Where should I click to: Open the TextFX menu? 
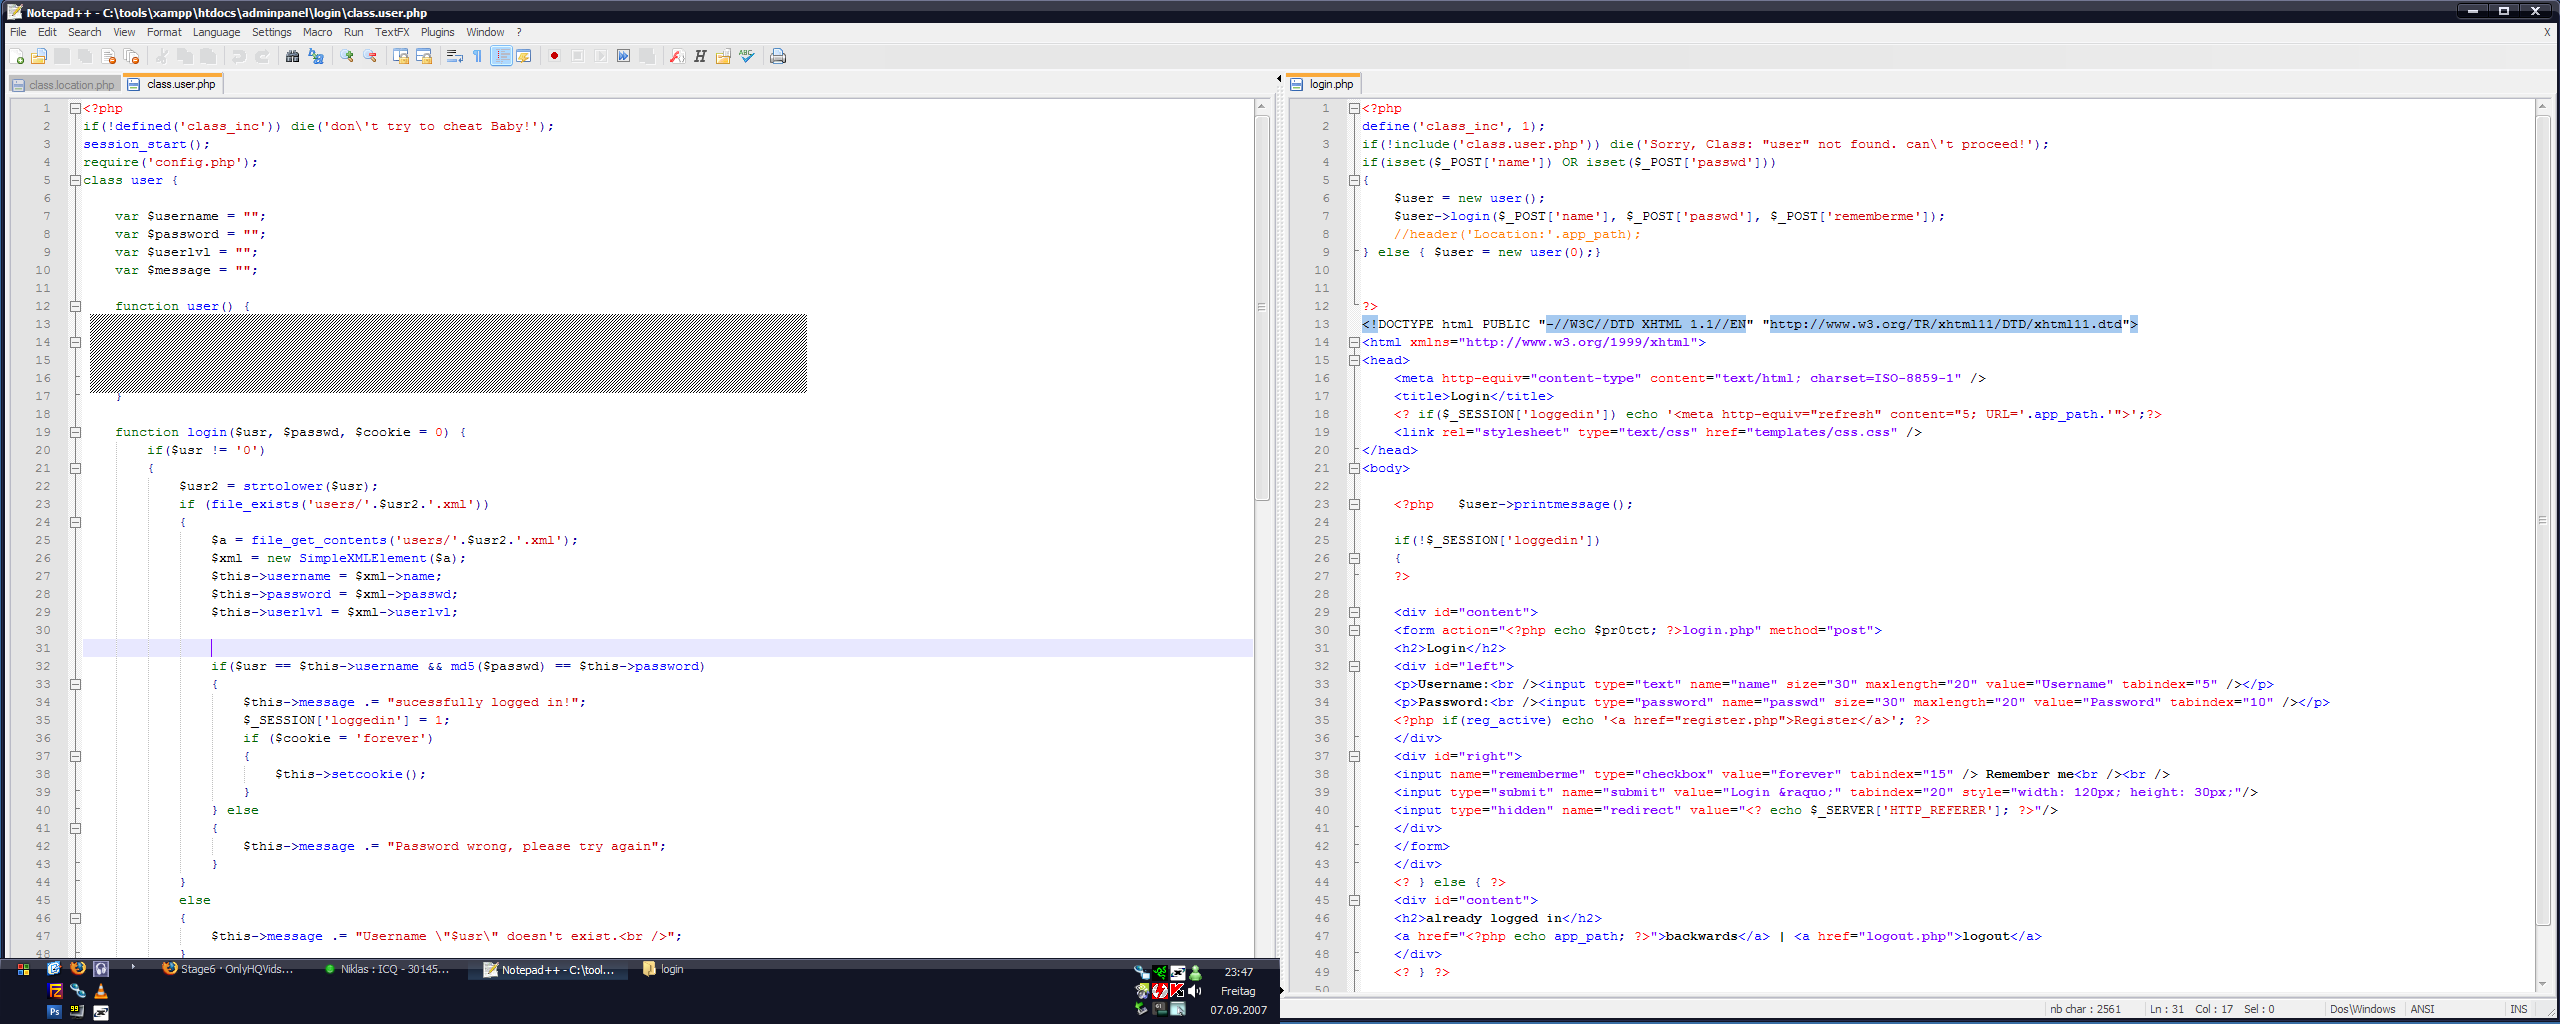click(392, 32)
